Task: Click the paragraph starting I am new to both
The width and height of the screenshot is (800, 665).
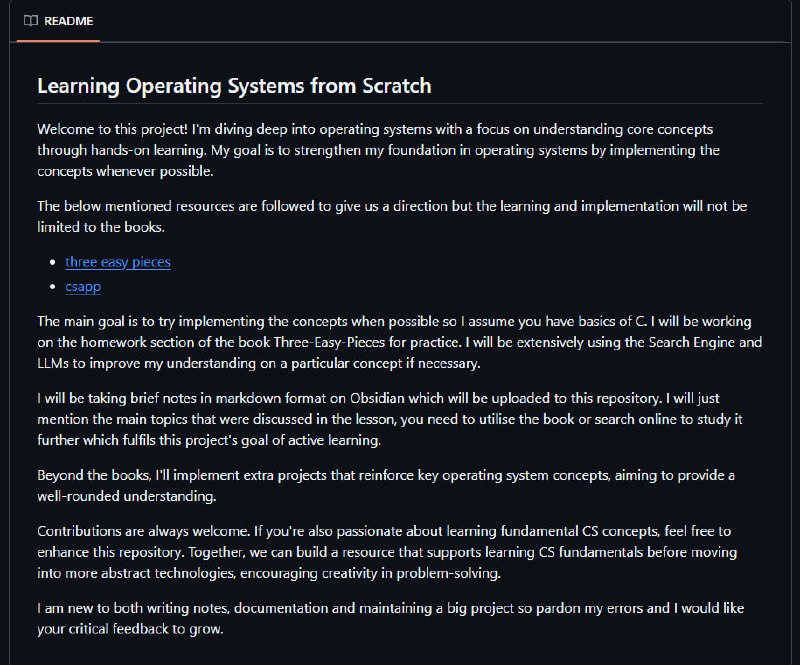Action: 390,618
